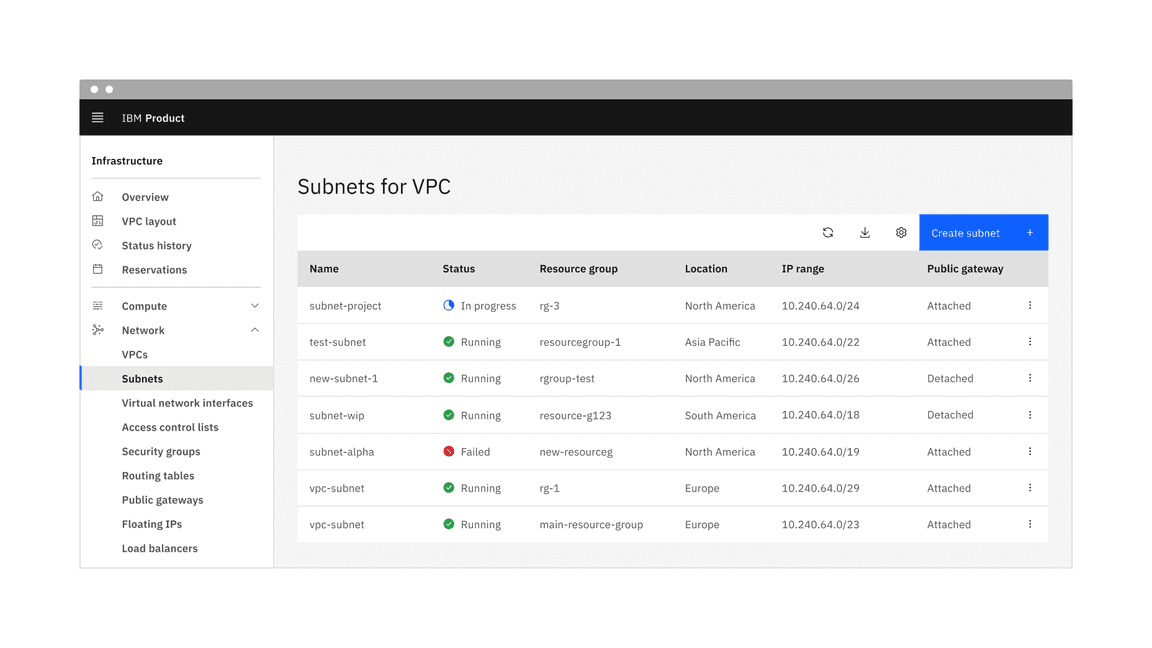Open overflow menu for subnet-alpha row
1152x648 pixels.
1030,452
